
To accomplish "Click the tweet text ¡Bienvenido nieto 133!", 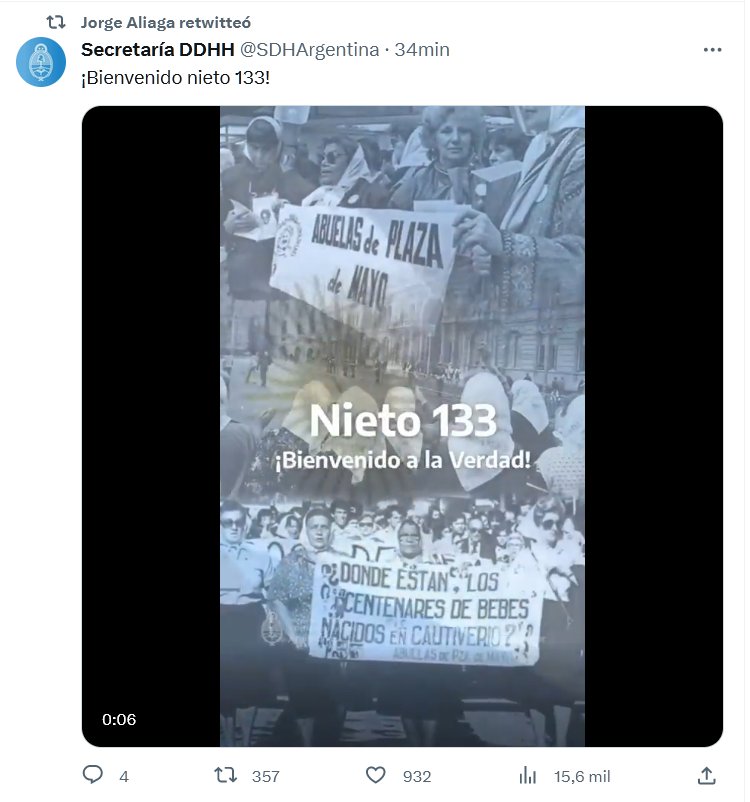I will pyautogui.click(x=175, y=78).
